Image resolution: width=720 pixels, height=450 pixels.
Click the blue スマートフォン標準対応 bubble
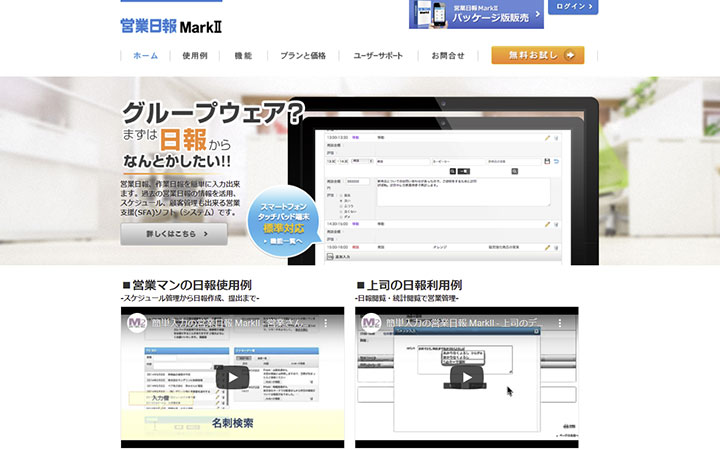283,221
